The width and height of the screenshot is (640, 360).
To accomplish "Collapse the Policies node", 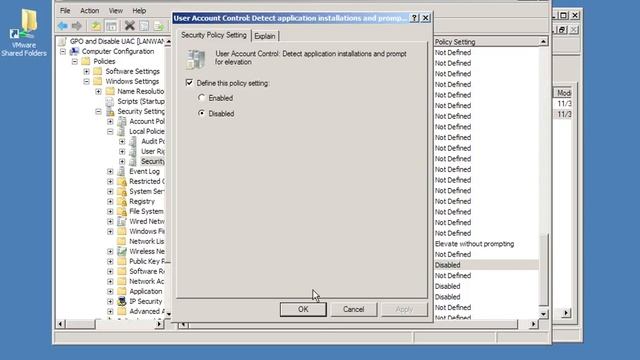I will (75, 61).
